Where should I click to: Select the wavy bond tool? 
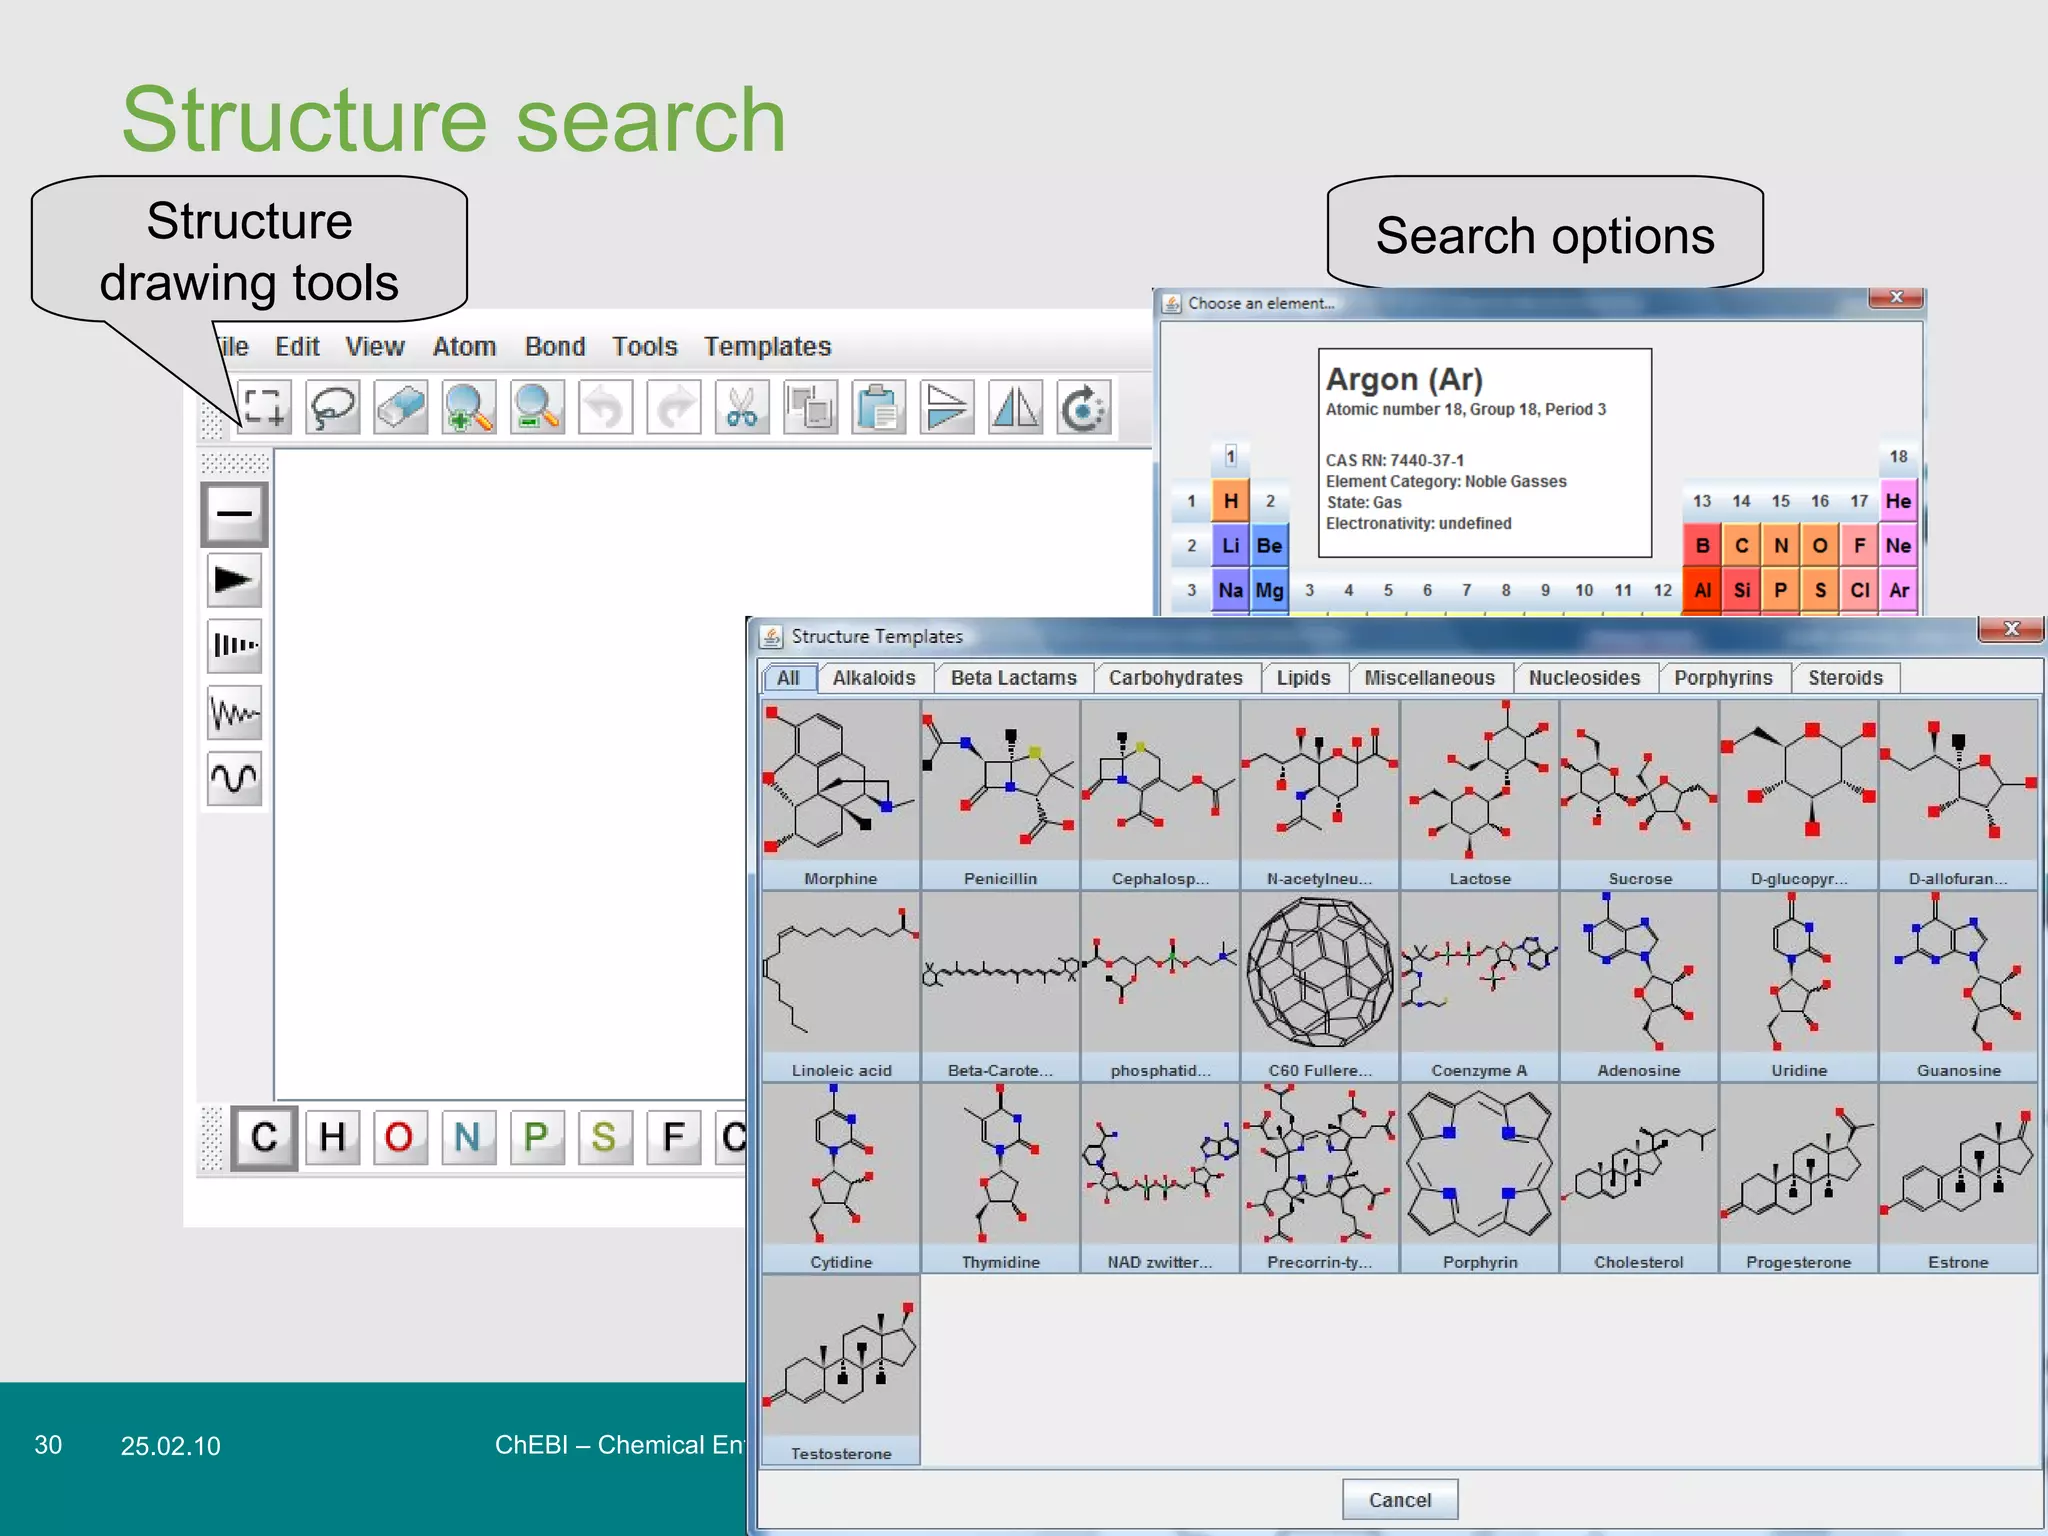(234, 713)
